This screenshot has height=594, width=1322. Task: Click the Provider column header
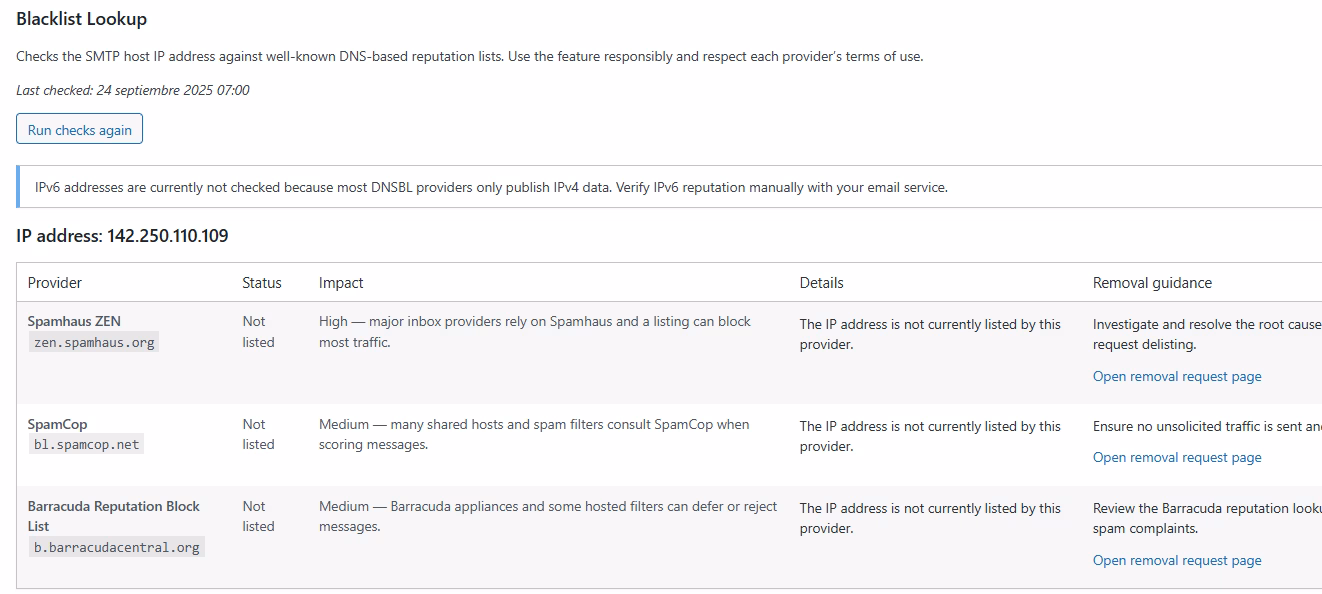coord(55,283)
